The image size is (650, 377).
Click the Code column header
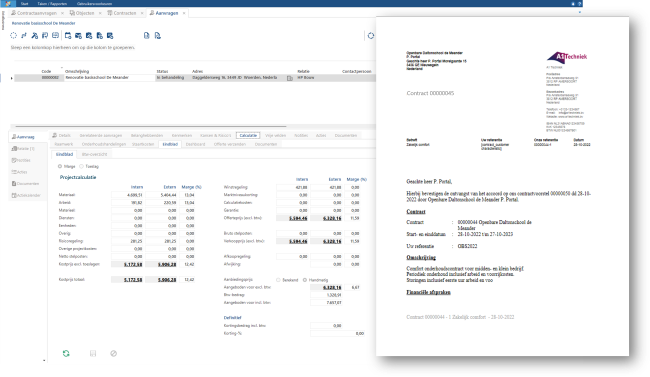[x=46, y=71]
